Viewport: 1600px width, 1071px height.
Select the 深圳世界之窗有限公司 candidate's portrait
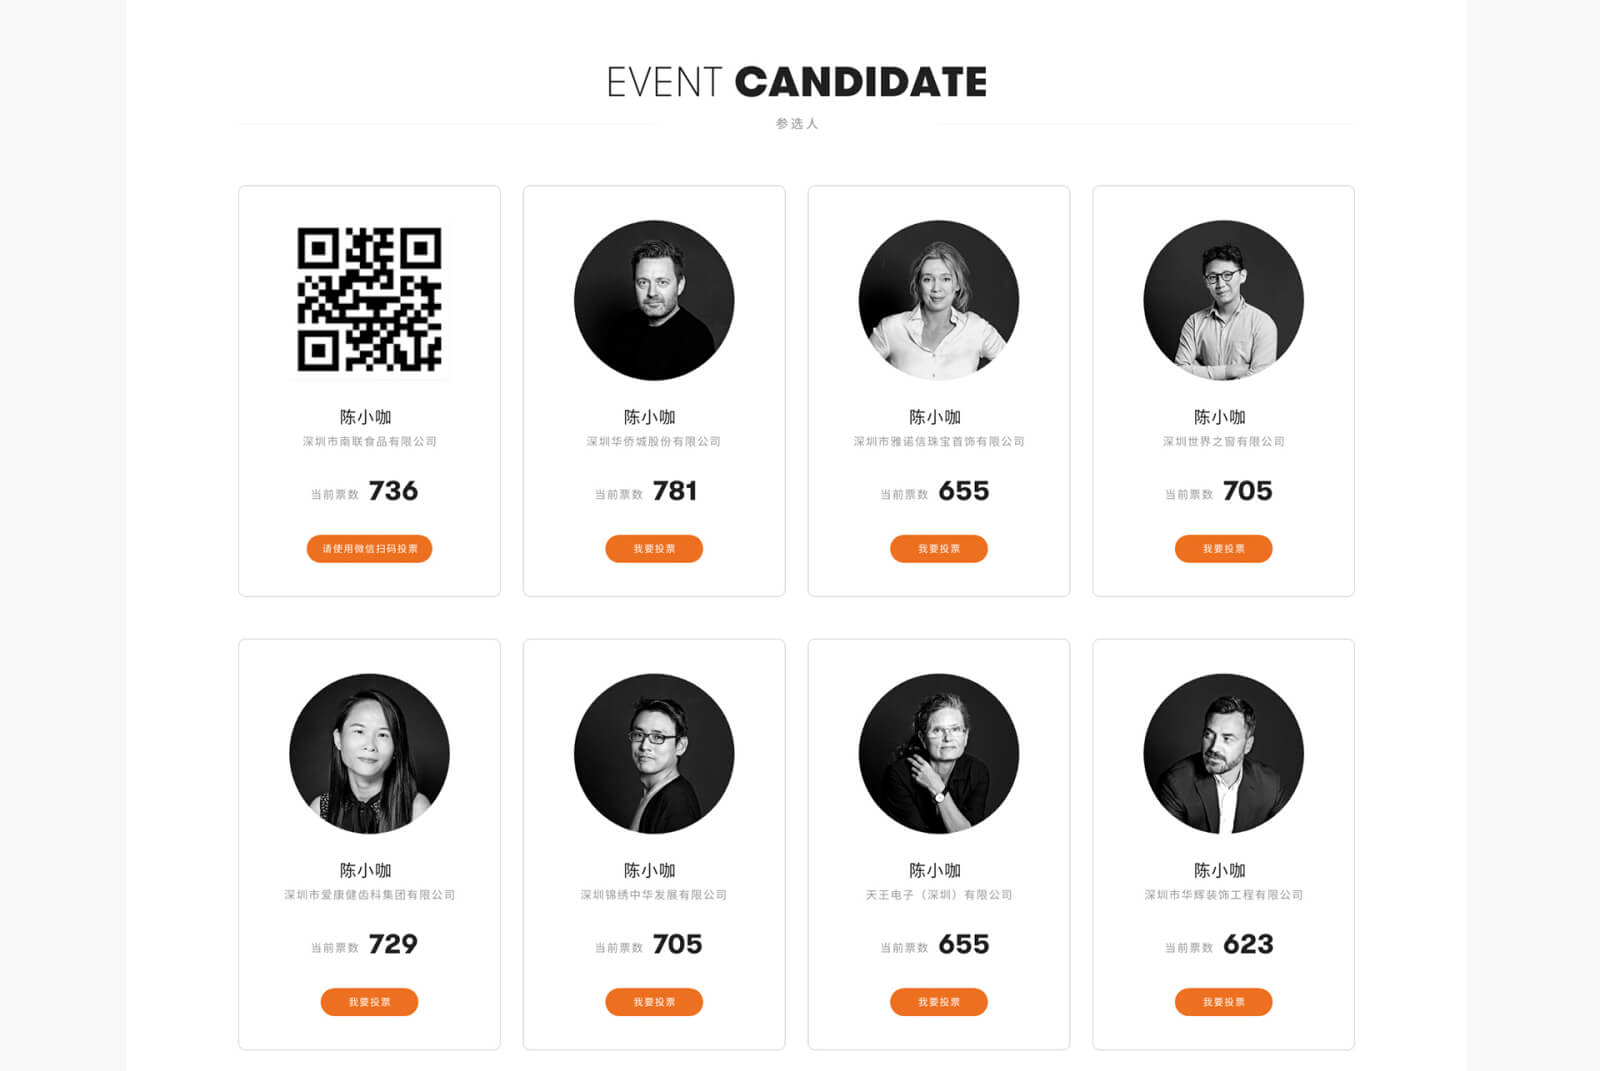(x=1223, y=300)
